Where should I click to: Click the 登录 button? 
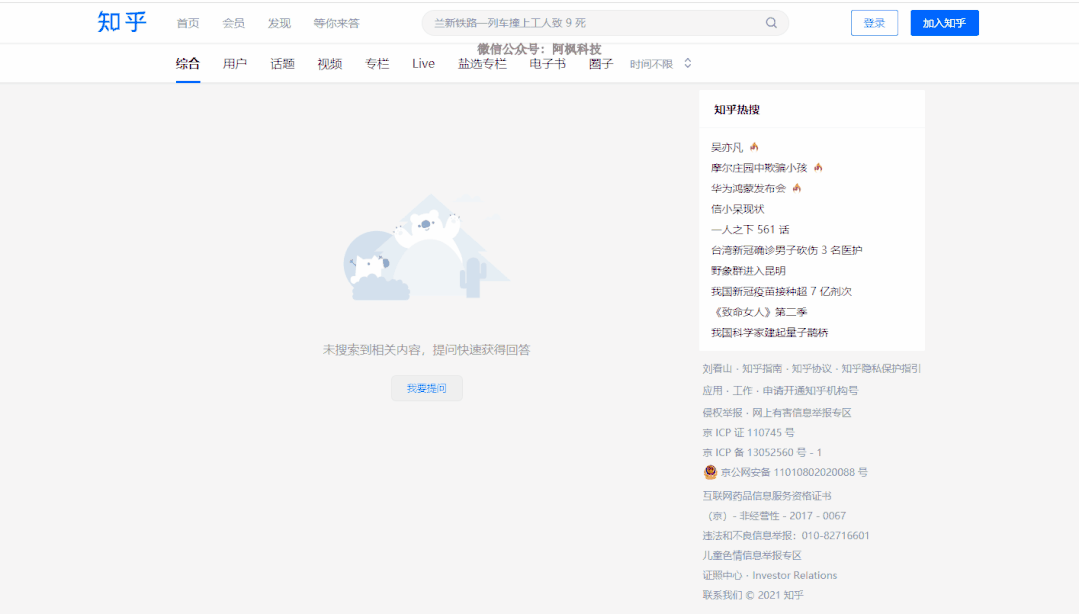pos(874,21)
